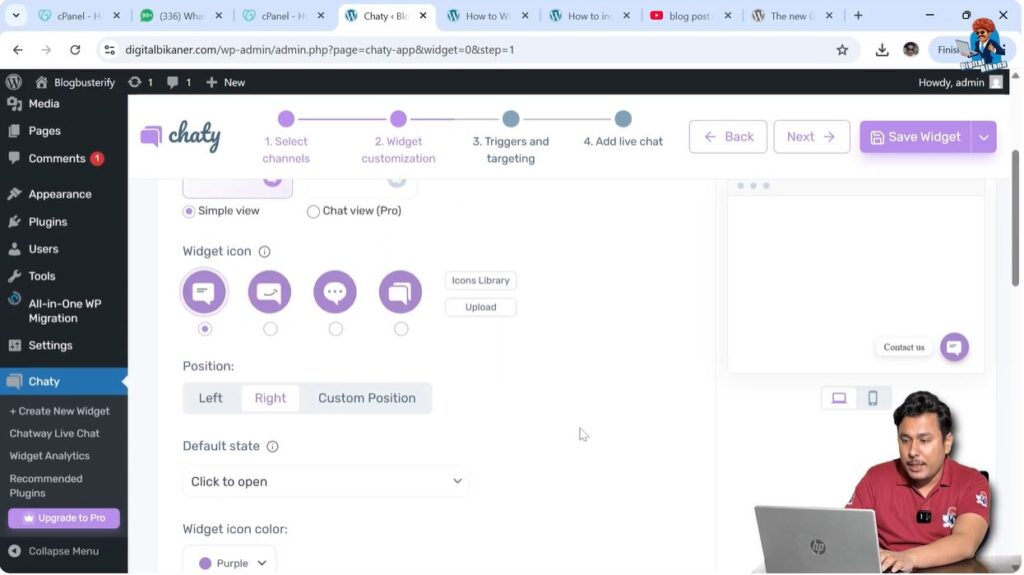Click the page vertical scrollbar

pyautogui.click(x=1016, y=218)
